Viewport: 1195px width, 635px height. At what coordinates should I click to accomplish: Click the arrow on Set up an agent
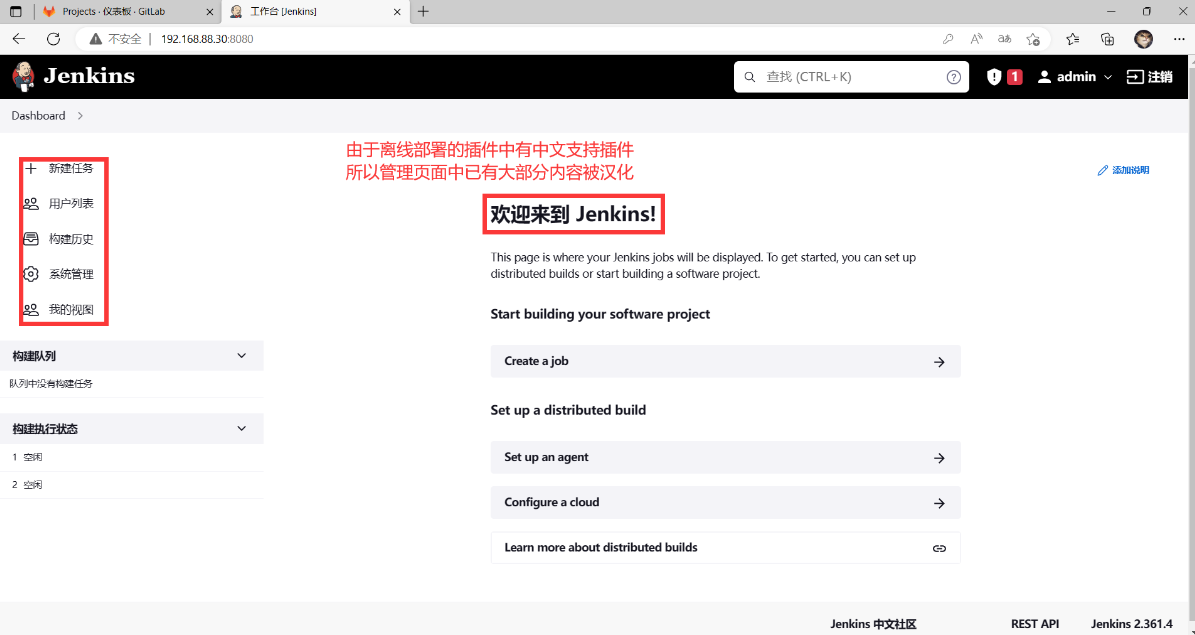(939, 458)
